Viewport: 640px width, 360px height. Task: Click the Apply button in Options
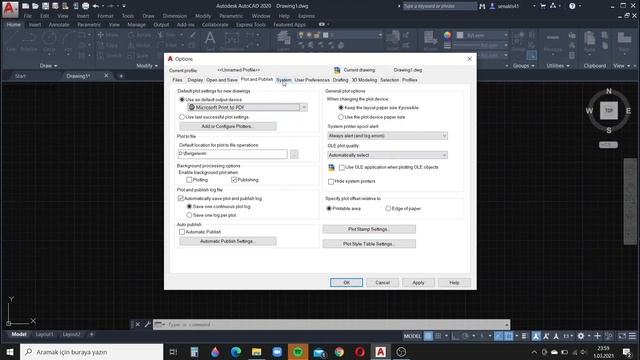click(x=418, y=282)
